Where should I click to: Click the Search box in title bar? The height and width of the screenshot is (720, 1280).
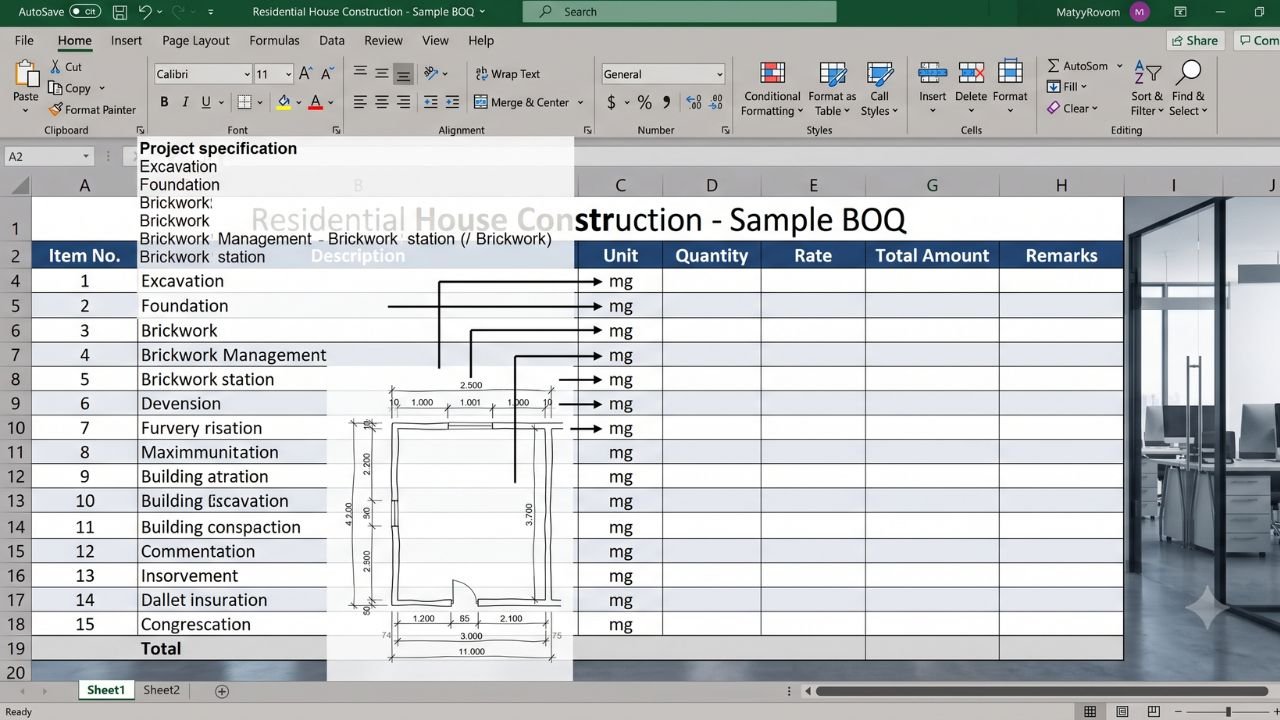(680, 12)
